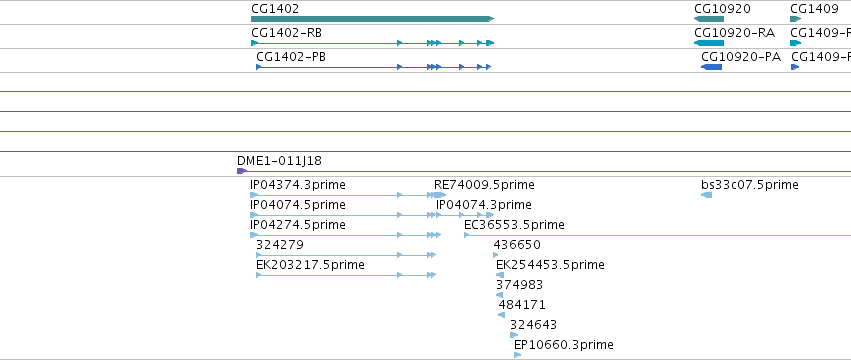
Task: Select the 324643 EST arrow
Action: [514, 335]
